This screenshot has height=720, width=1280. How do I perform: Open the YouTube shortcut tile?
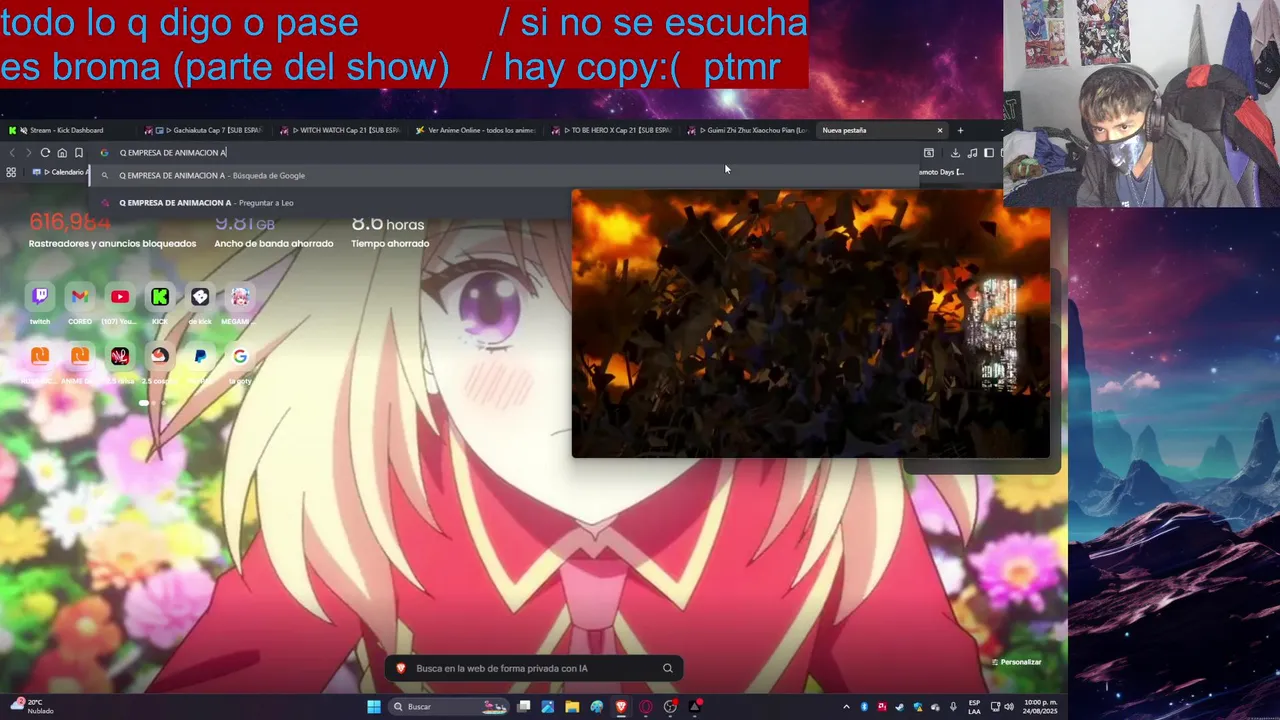[120, 297]
